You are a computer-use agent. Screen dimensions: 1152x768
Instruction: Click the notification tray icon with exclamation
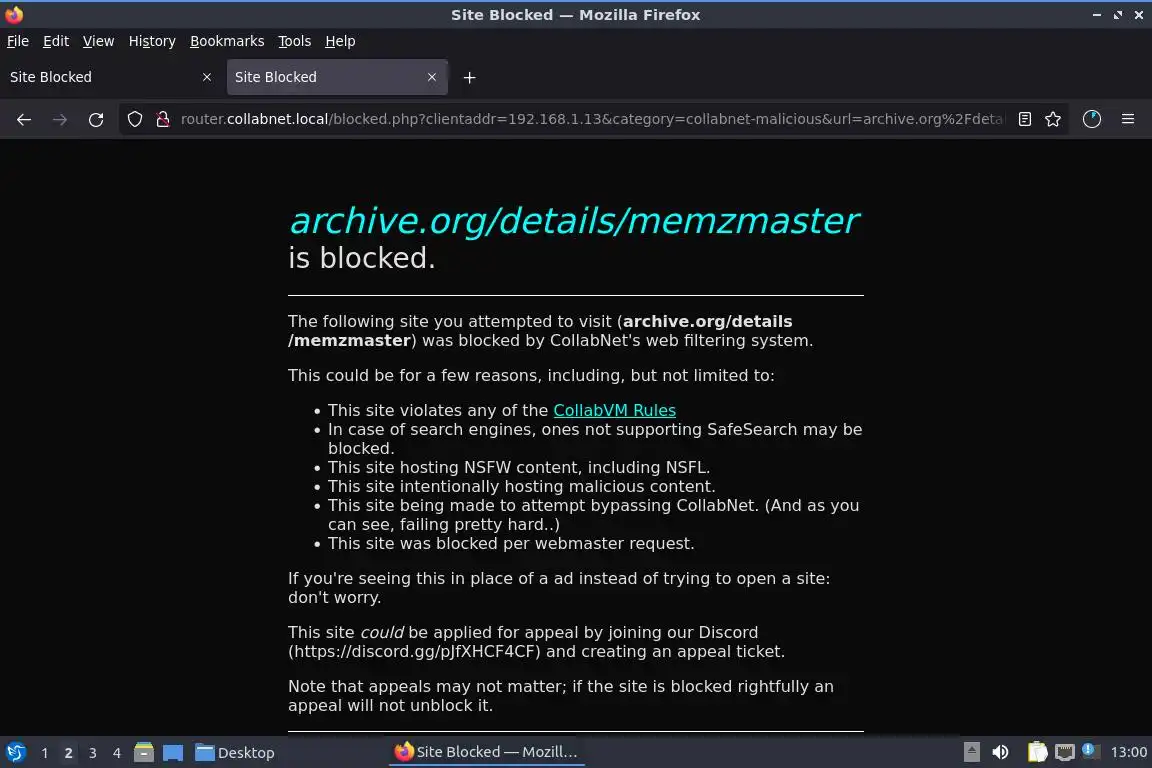(1090, 751)
